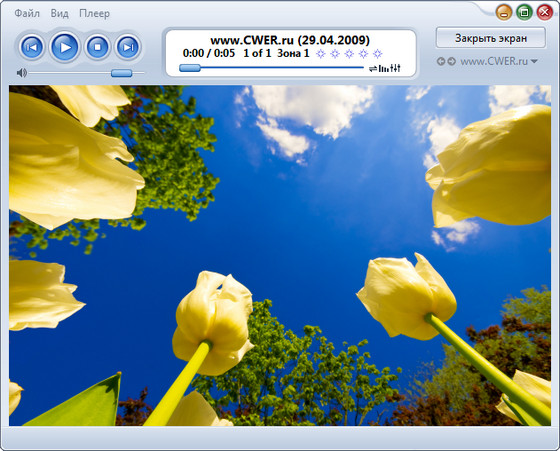Image resolution: width=560 pixels, height=451 pixels.
Task: Navigate back with the left arrow icon
Action: click(441, 61)
